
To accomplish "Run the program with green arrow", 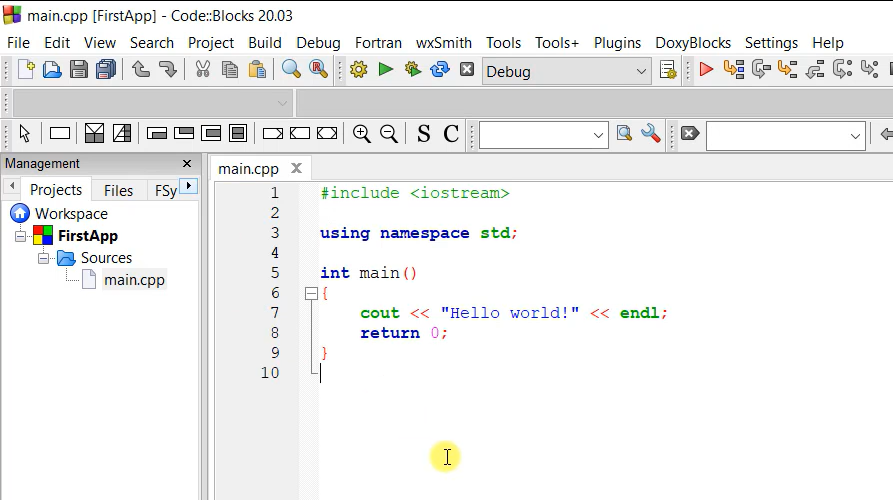I will click(x=386, y=70).
